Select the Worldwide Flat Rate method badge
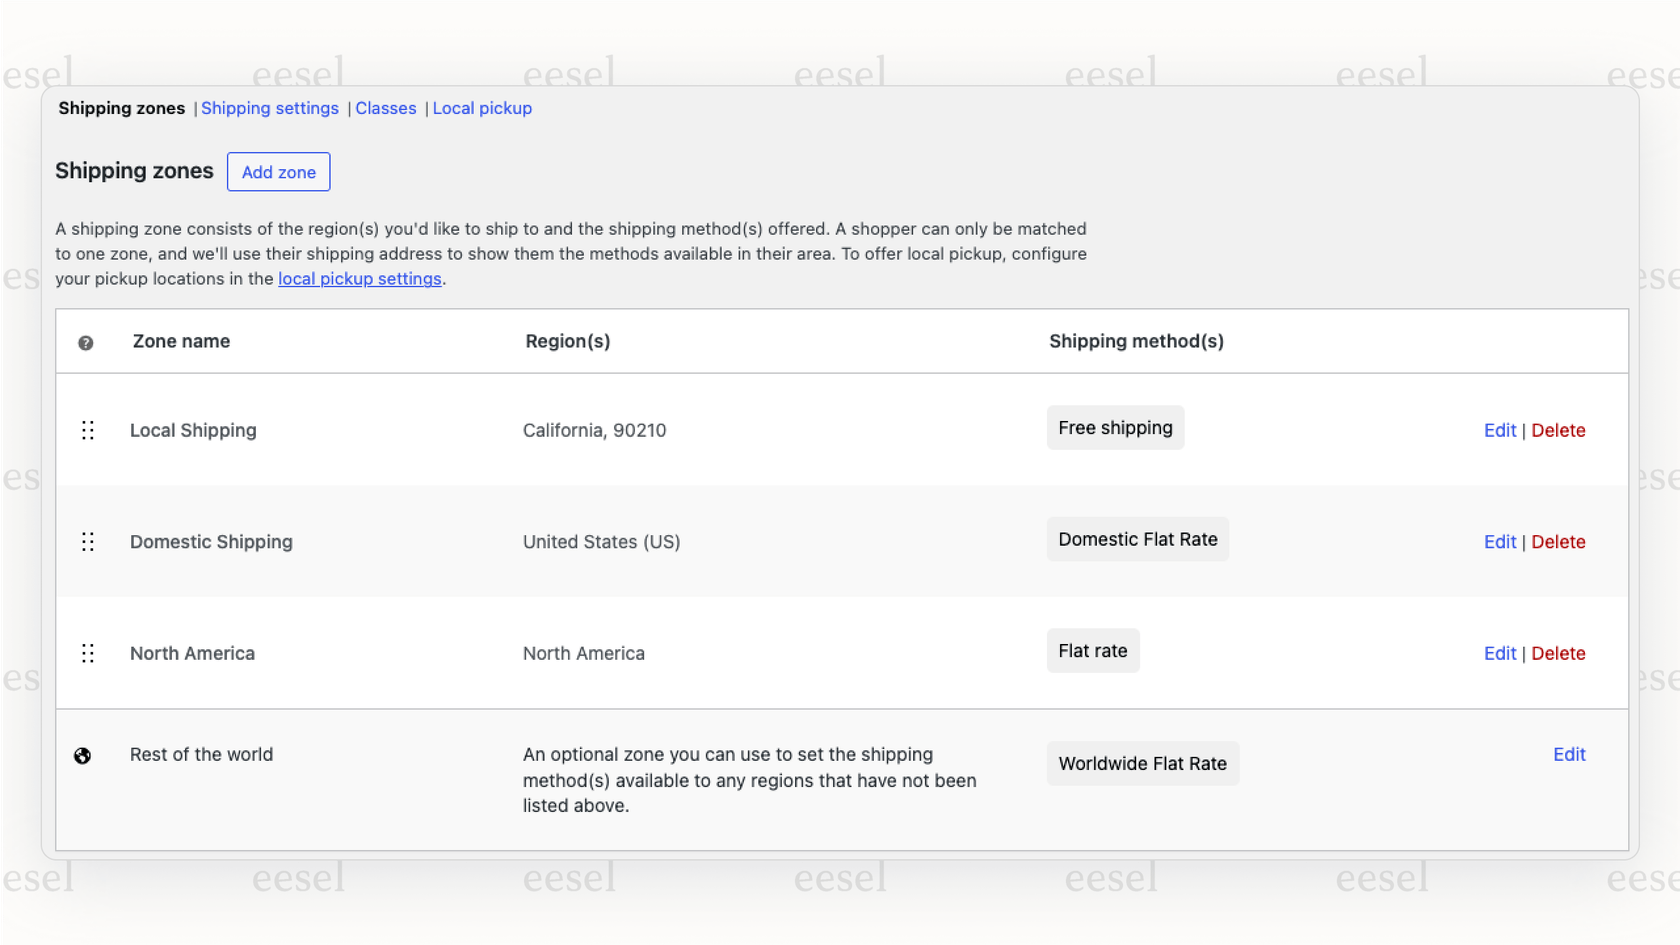The height and width of the screenshot is (945, 1680). click(x=1142, y=763)
